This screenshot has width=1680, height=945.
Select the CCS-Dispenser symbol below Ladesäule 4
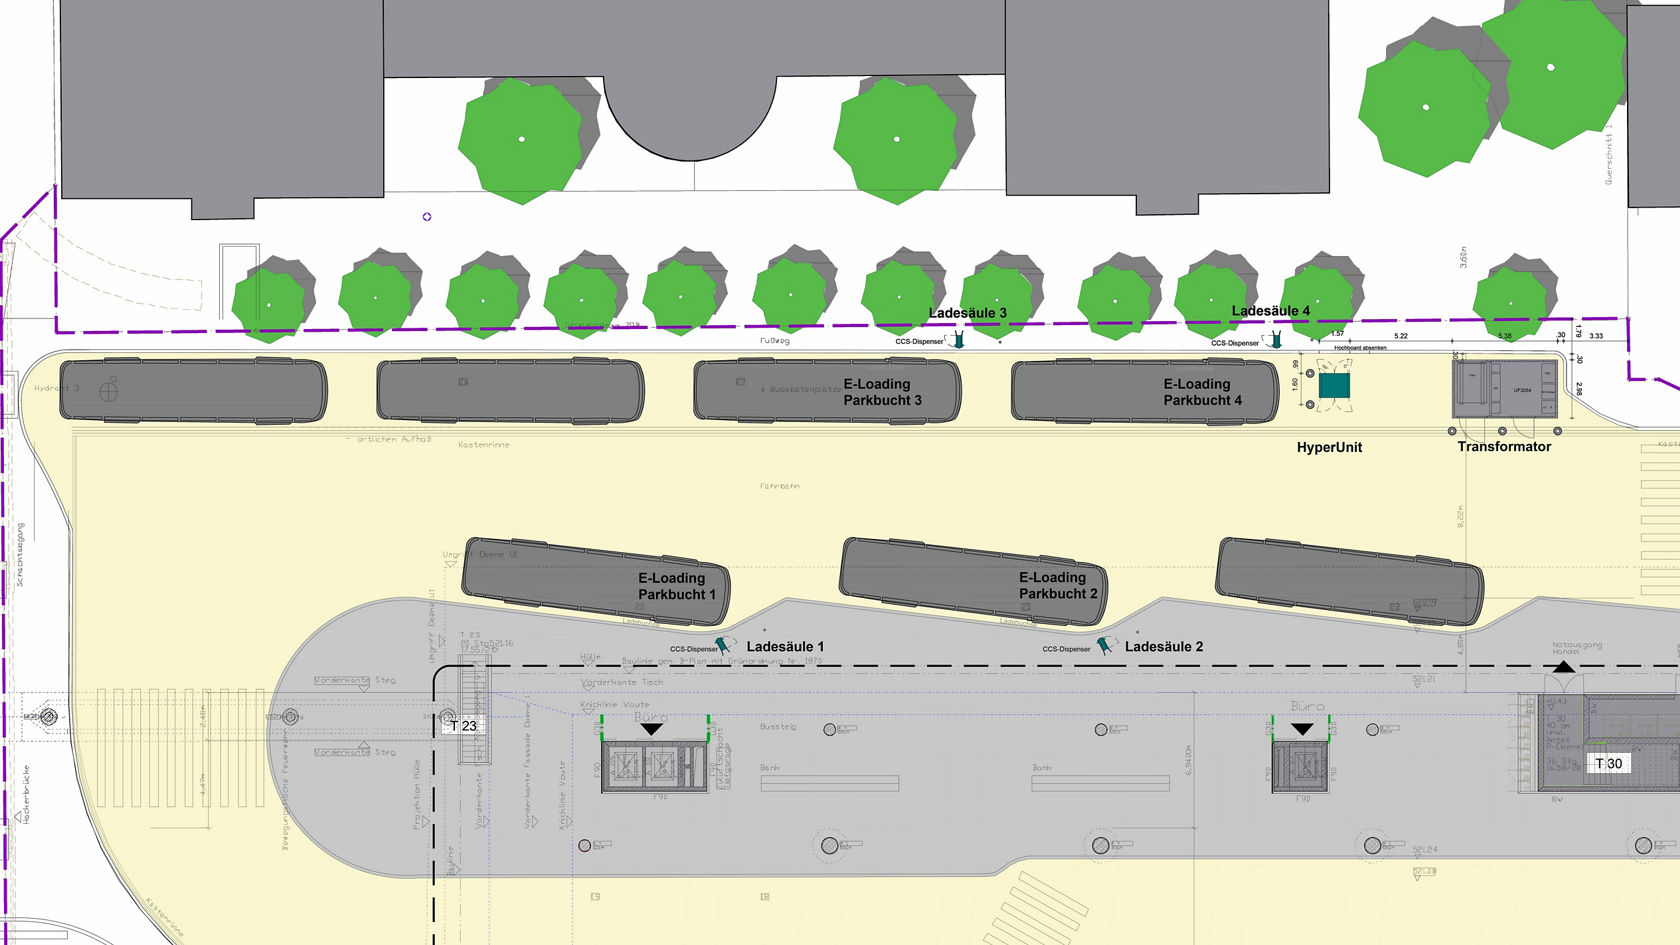(x=1275, y=340)
